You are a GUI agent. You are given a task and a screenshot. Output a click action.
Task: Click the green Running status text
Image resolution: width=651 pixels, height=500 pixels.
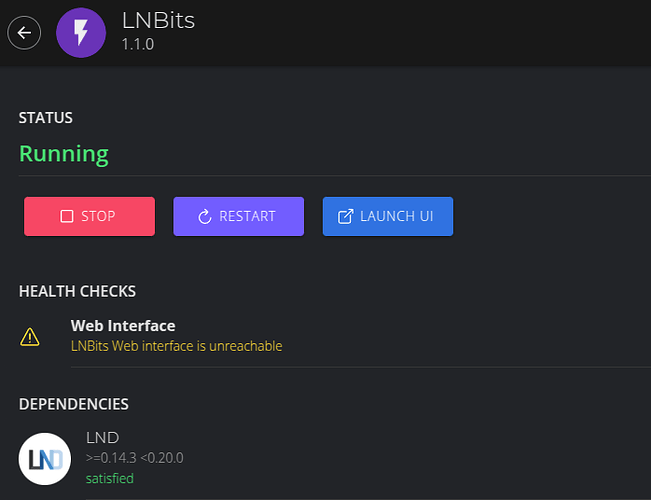64,154
